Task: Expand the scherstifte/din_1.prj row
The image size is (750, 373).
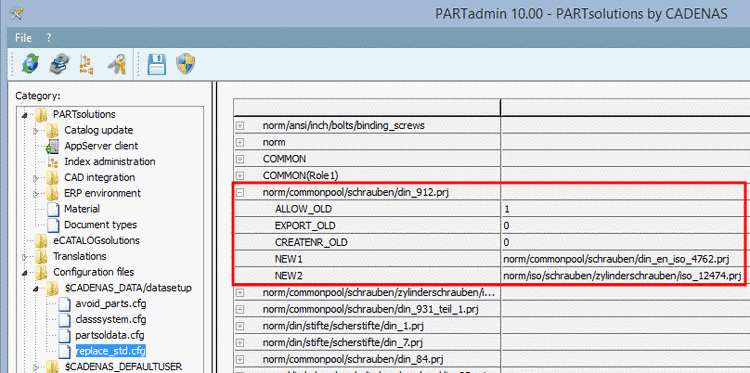Action: [x=241, y=326]
